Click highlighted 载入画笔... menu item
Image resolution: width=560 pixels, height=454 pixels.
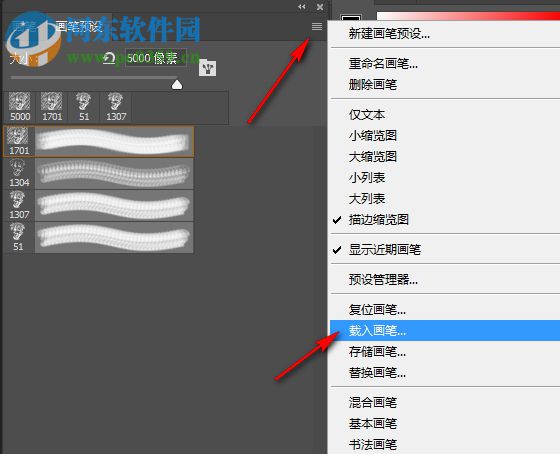(445, 331)
